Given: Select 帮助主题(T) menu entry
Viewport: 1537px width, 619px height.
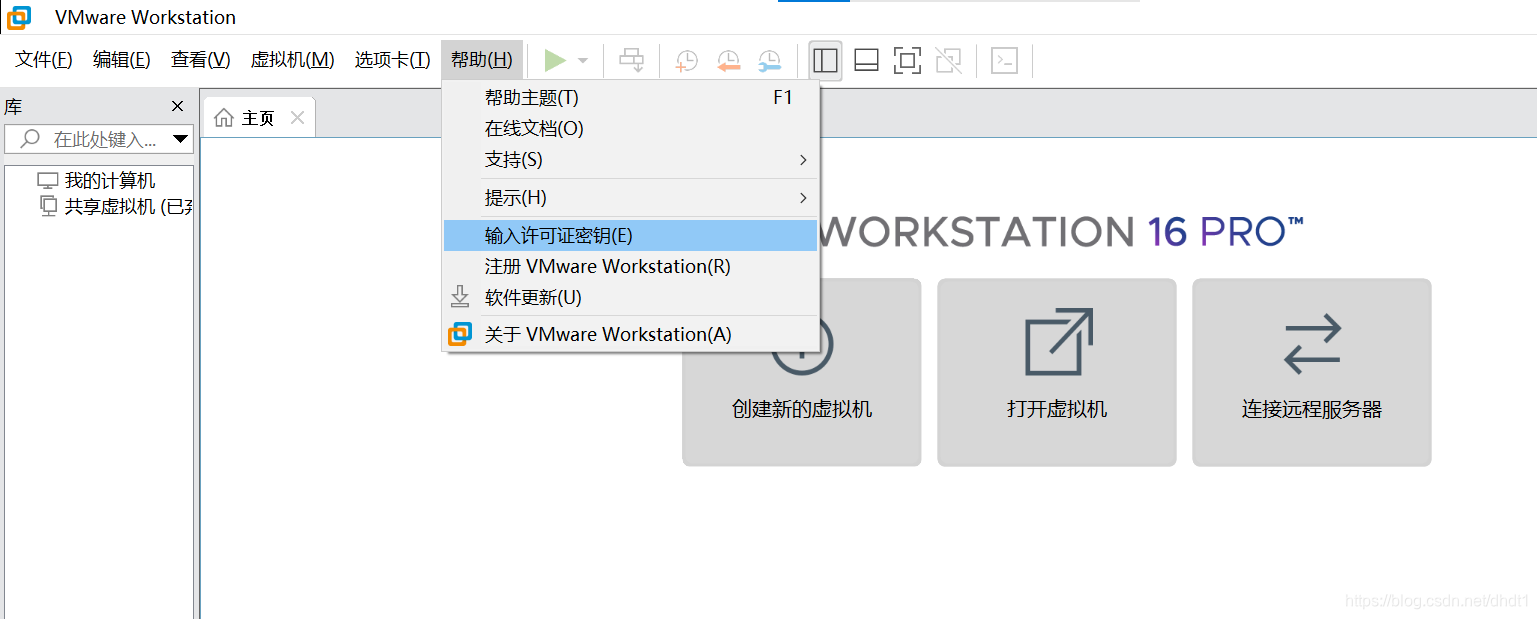Looking at the screenshot, I should (632, 98).
